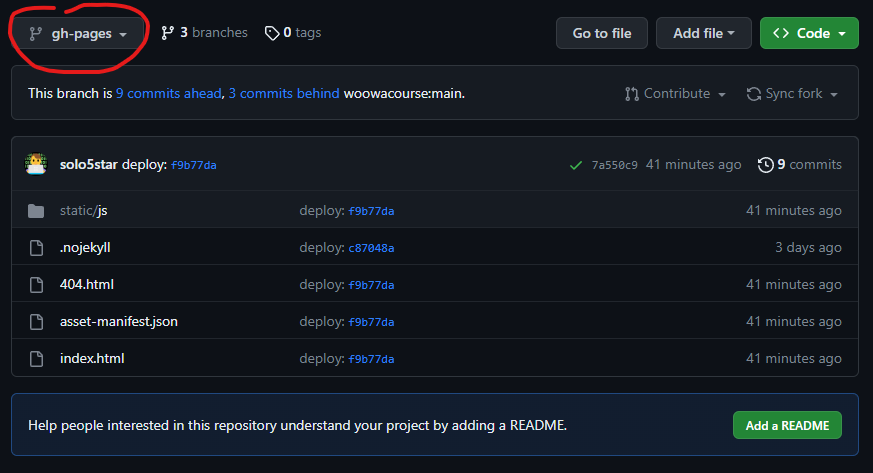This screenshot has width=873, height=473.
Task: Click the tag icon beside 0 tags
Action: pyautogui.click(x=272, y=33)
